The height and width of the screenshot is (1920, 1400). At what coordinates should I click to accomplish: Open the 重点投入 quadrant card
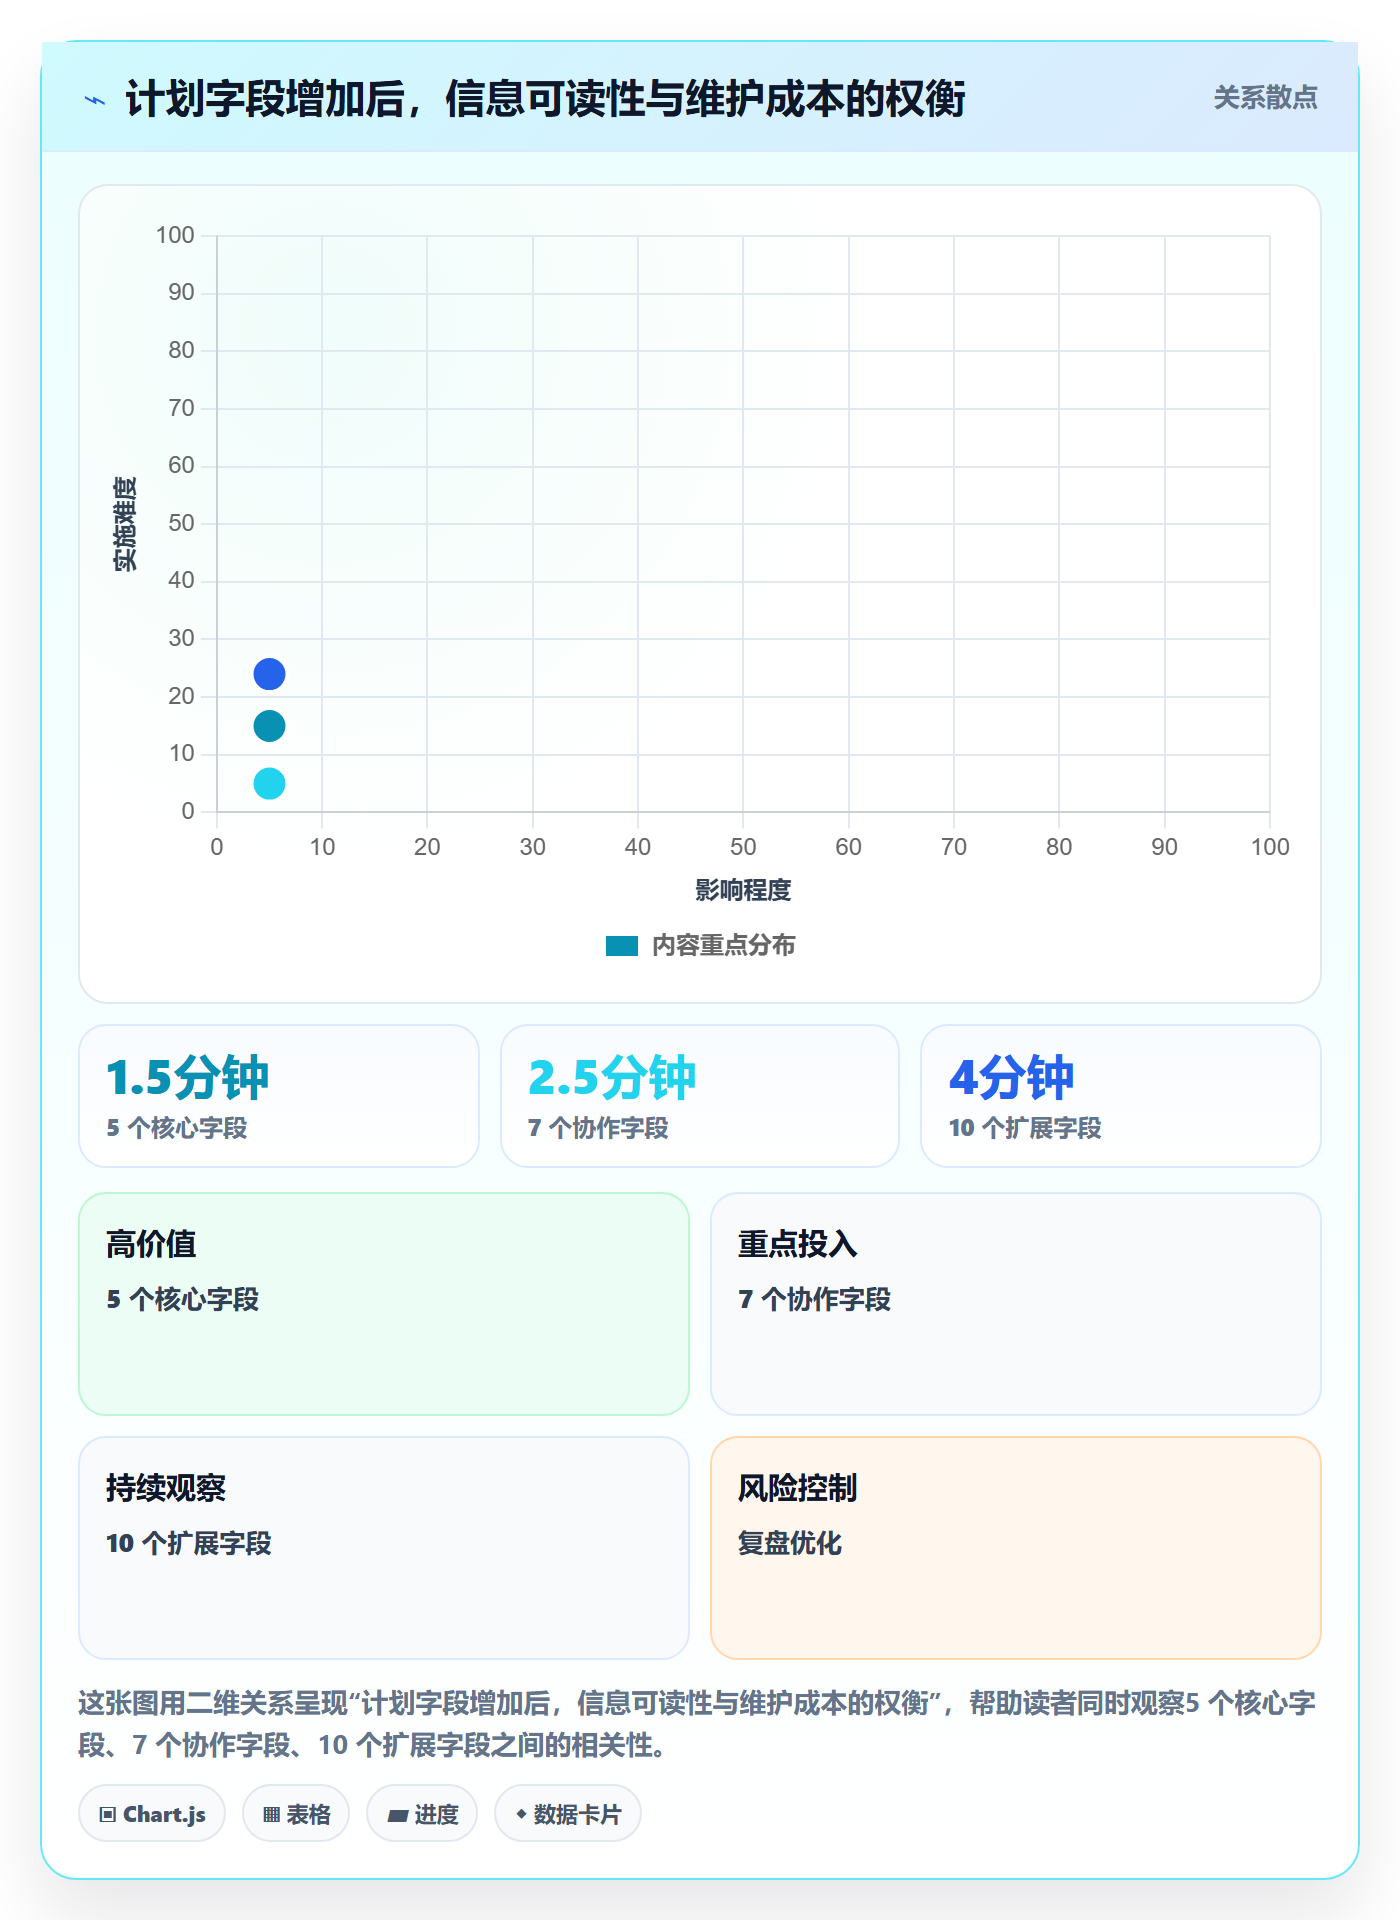1016,1304
